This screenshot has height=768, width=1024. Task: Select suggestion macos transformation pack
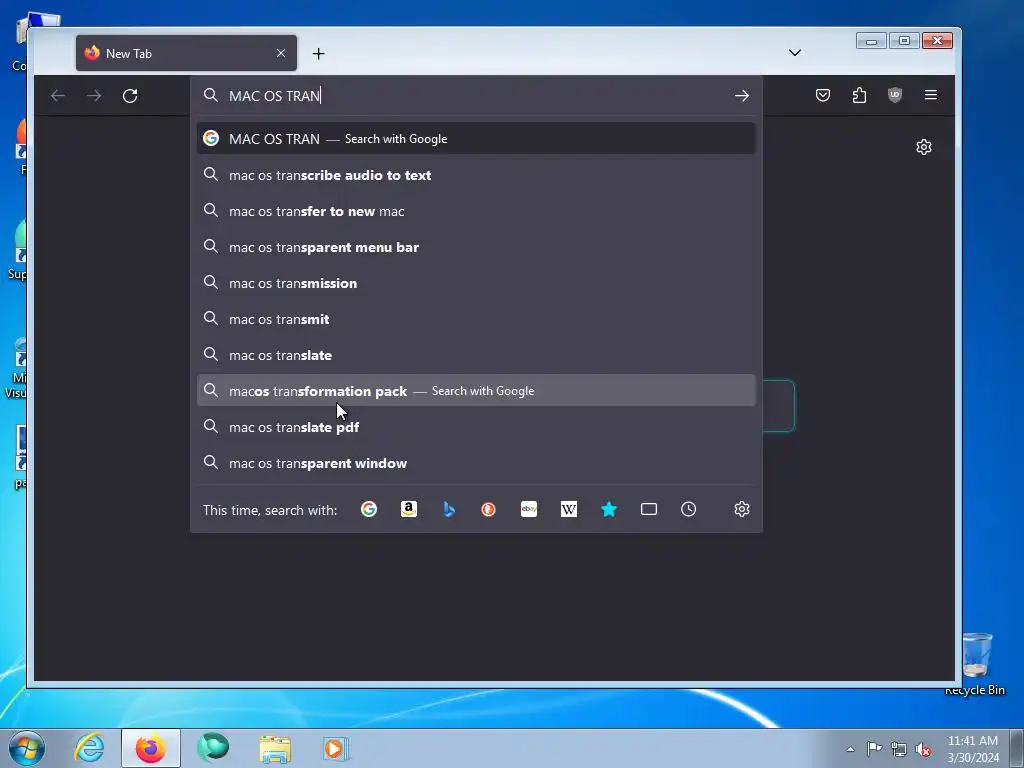coord(476,391)
